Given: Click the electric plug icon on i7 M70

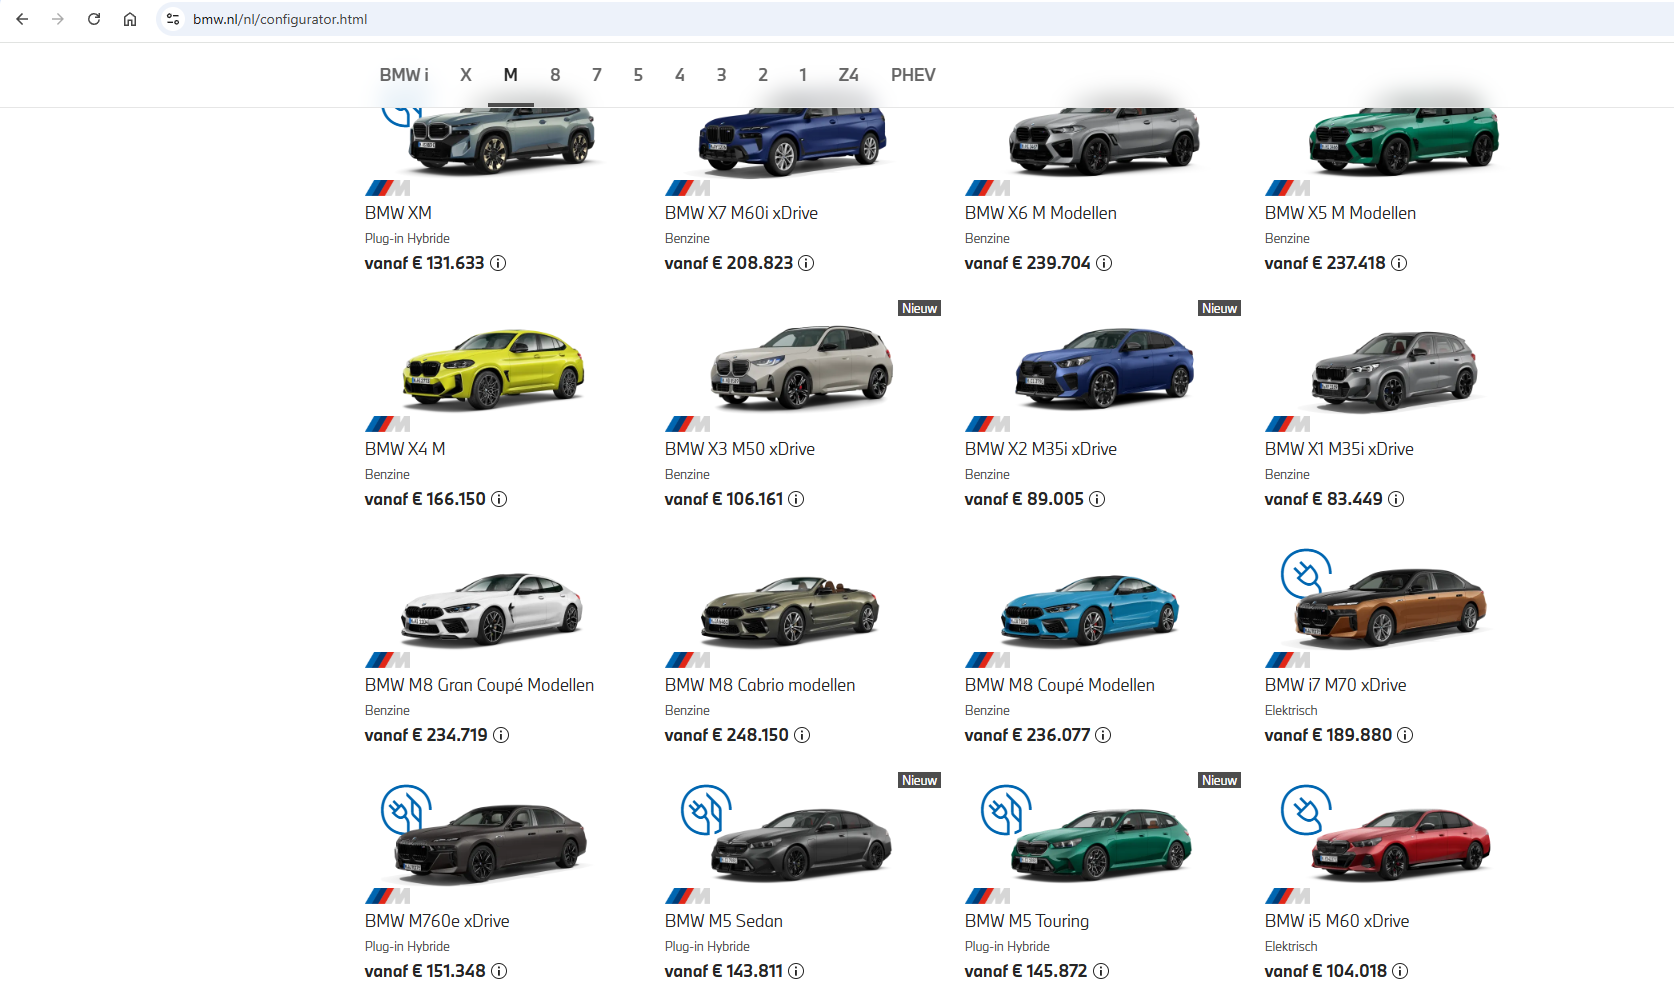Looking at the screenshot, I should coord(1306,574).
